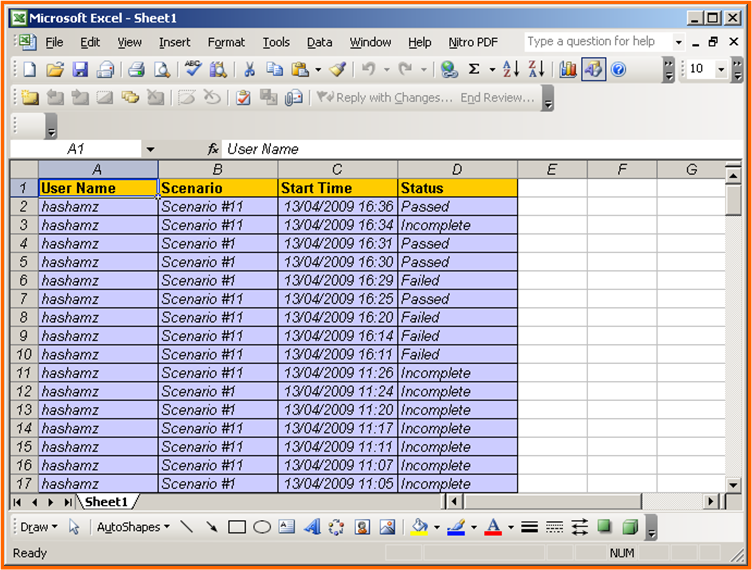Image resolution: width=752 pixels, height=570 pixels.
Task: Open the Print Preview icon
Action: tap(163, 69)
